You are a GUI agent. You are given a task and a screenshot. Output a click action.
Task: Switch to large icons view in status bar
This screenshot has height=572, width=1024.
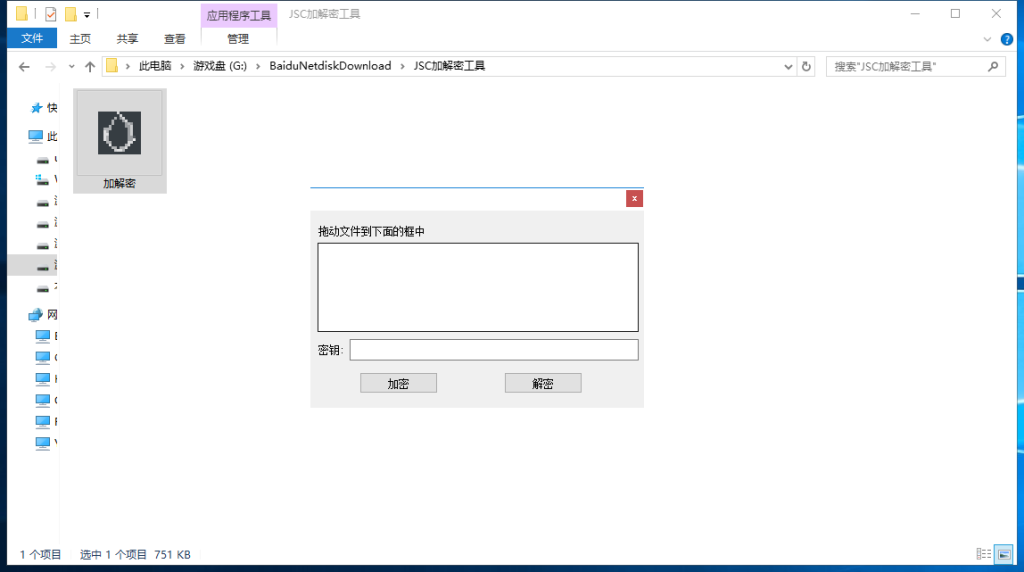click(x=1003, y=554)
